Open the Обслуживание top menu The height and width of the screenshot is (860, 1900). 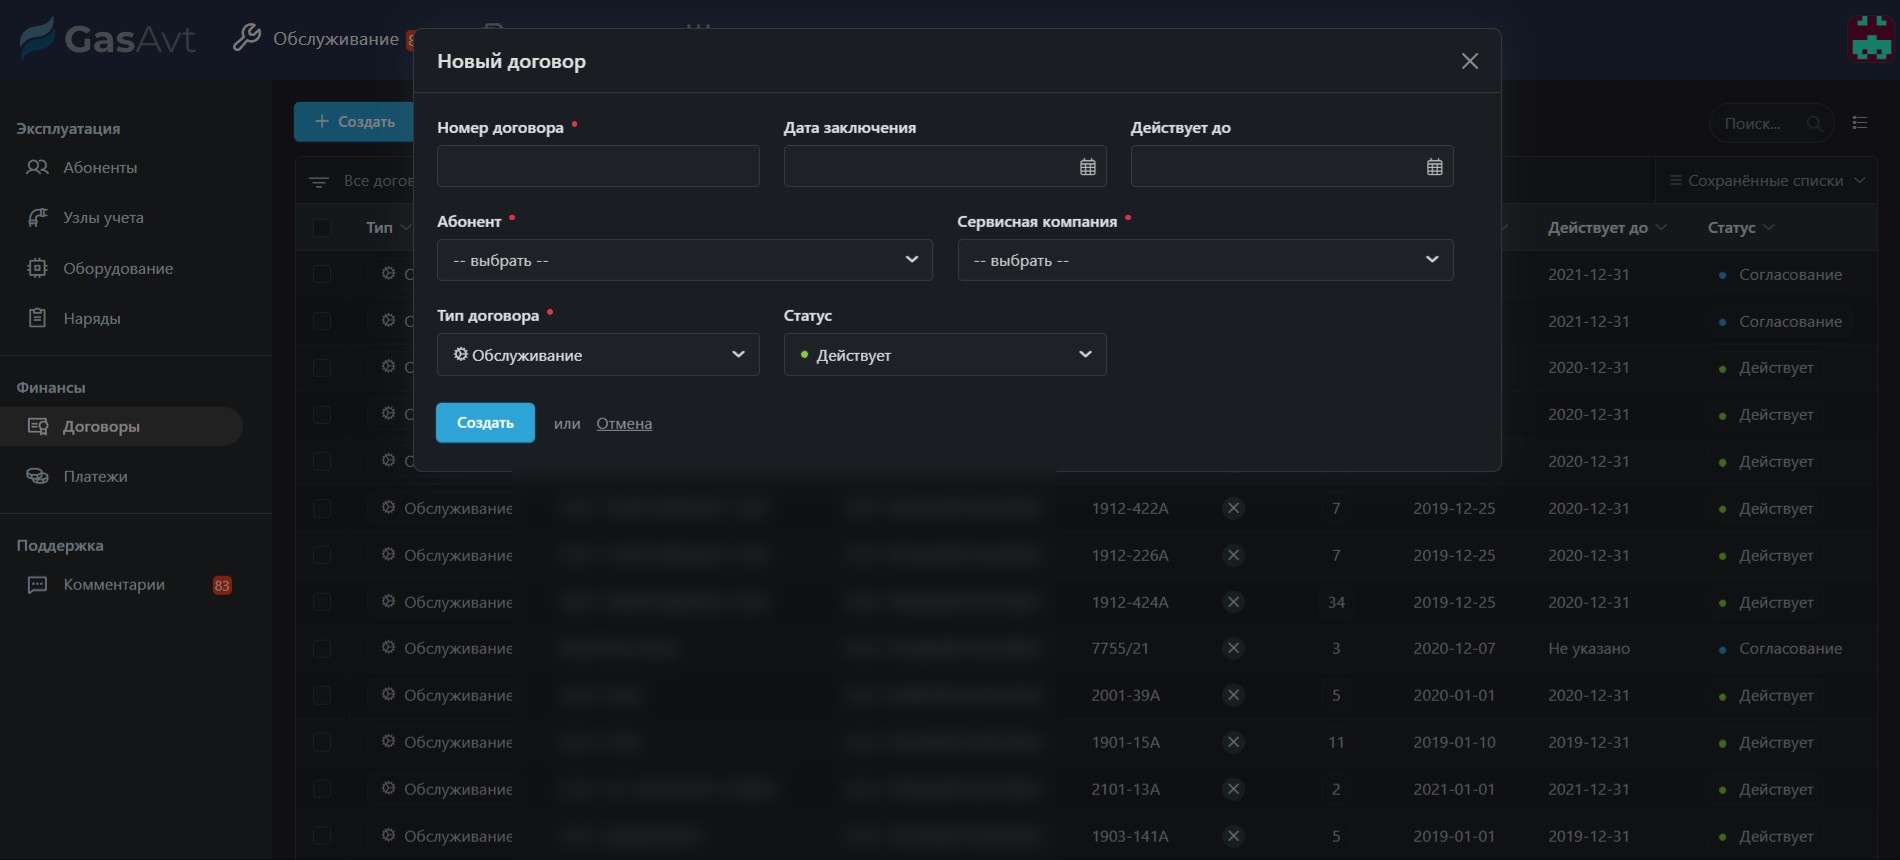tap(336, 39)
